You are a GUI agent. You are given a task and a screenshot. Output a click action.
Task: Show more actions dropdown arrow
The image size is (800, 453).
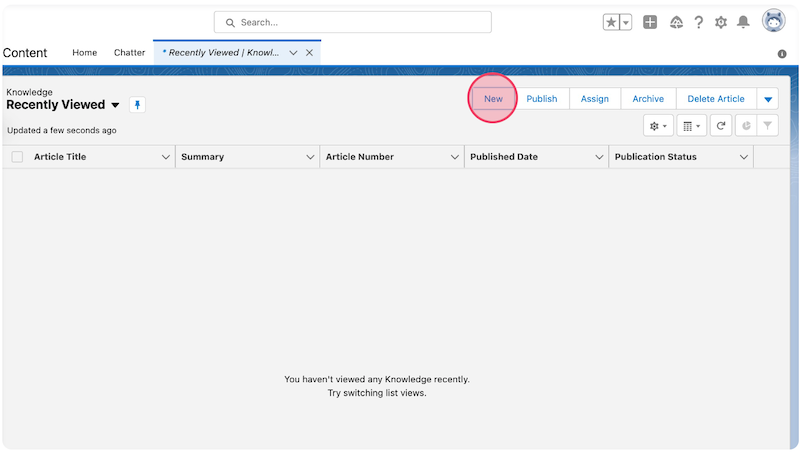pos(768,99)
